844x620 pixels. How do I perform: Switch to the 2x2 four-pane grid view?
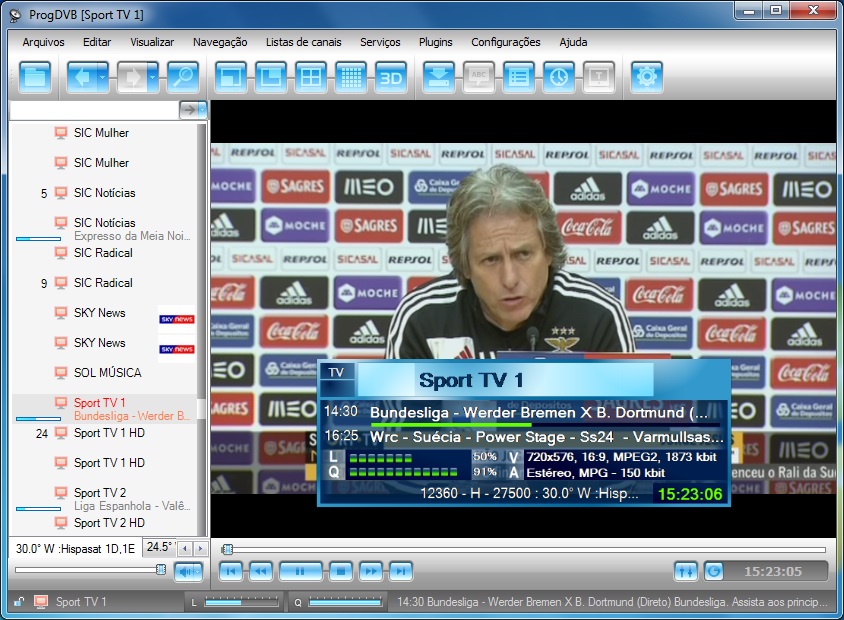pyautogui.click(x=311, y=78)
